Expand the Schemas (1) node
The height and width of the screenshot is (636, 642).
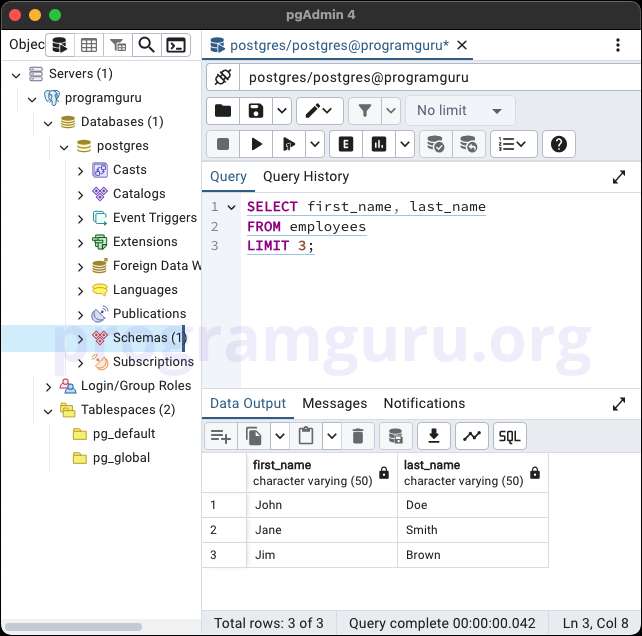[80, 339]
